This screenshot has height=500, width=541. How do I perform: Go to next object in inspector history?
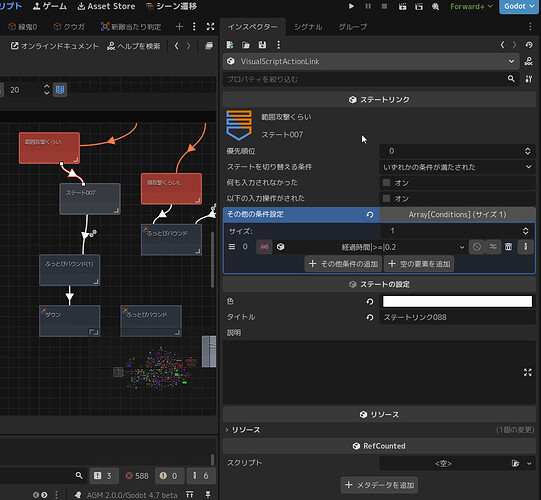tap(514, 45)
